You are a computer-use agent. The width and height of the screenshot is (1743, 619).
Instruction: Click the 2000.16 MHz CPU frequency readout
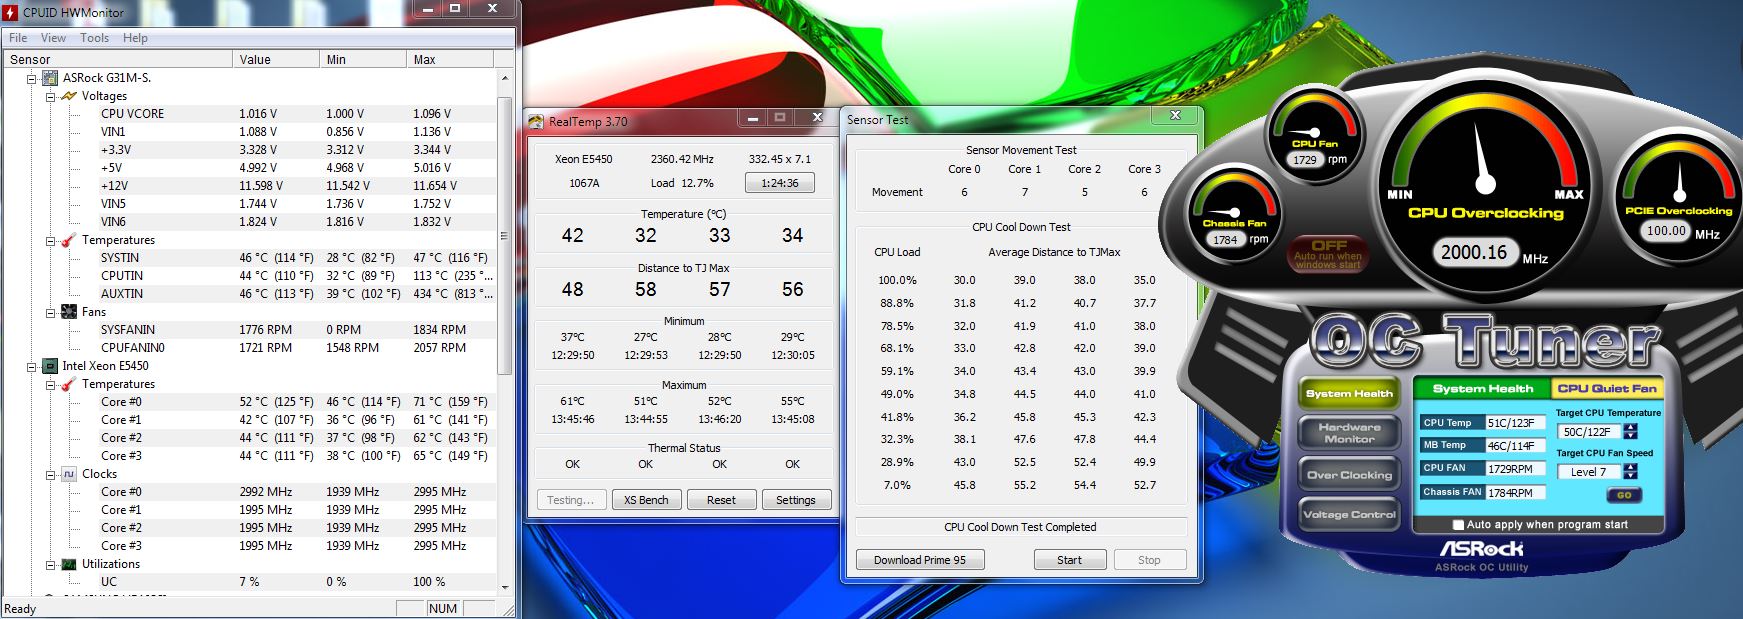click(1475, 252)
